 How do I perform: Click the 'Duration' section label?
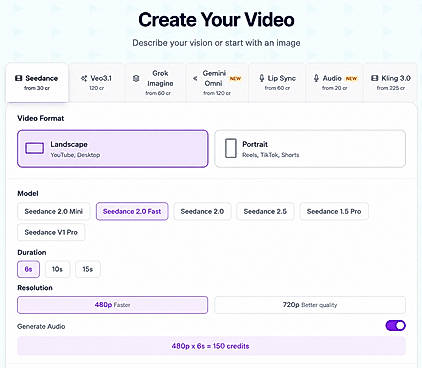point(32,252)
